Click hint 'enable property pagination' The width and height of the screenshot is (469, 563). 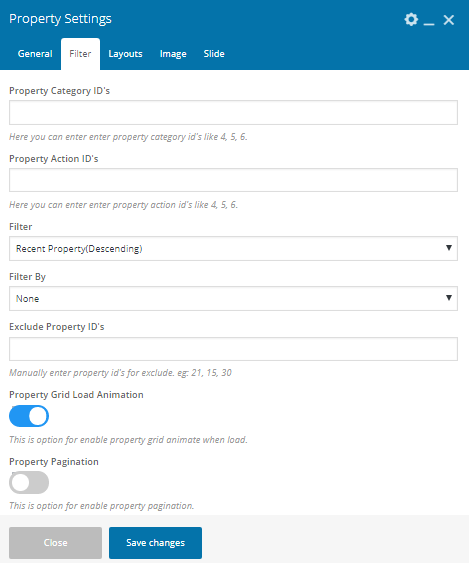click(x=102, y=506)
